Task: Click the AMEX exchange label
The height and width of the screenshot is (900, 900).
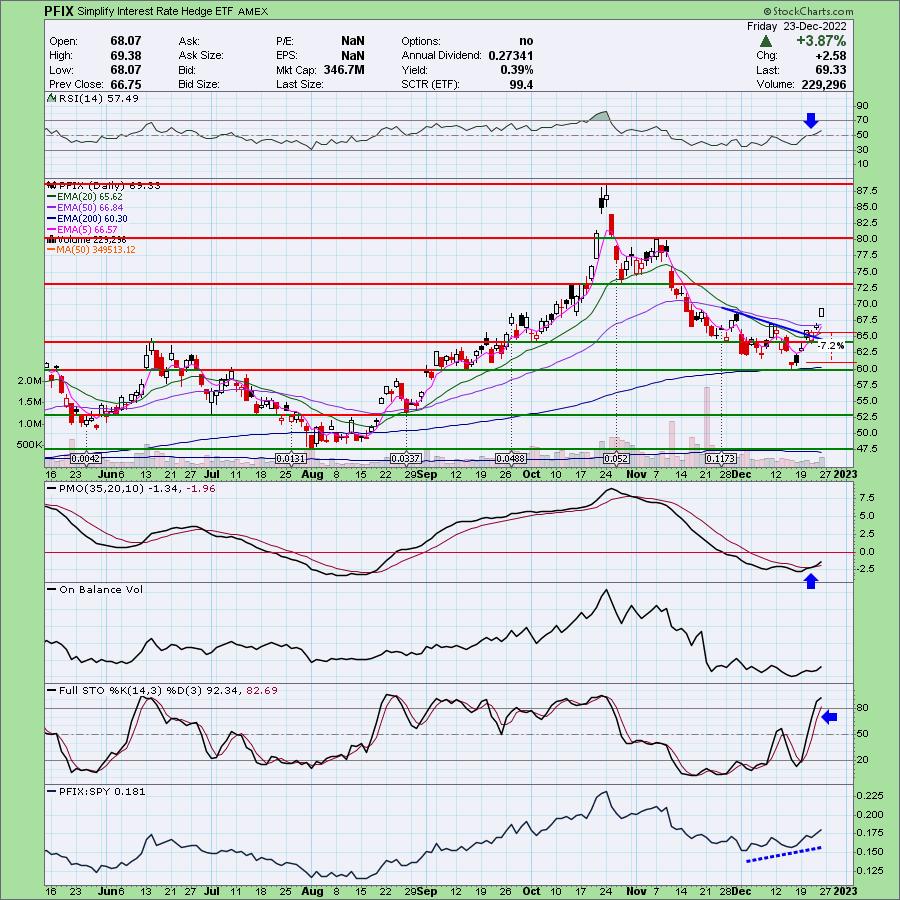Action: coord(253,11)
